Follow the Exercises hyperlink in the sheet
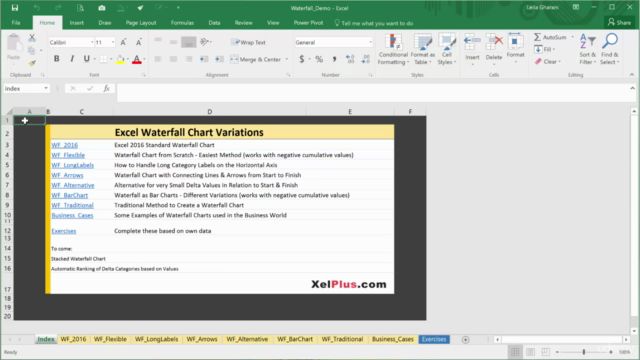640x360 pixels. [64, 231]
